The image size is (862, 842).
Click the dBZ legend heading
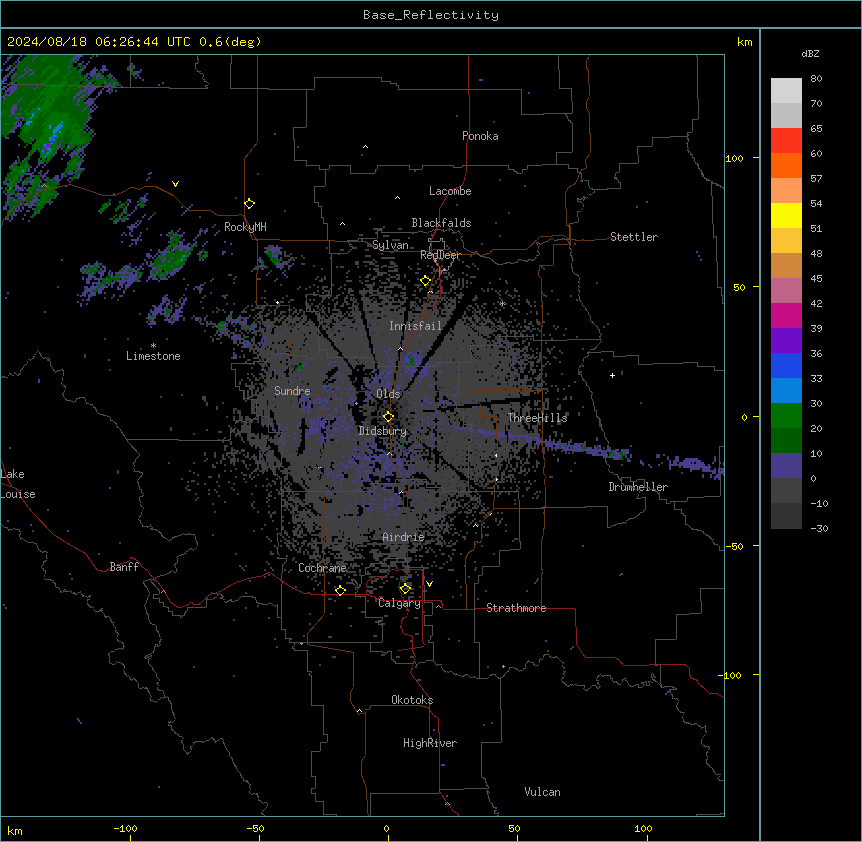[x=810, y=54]
